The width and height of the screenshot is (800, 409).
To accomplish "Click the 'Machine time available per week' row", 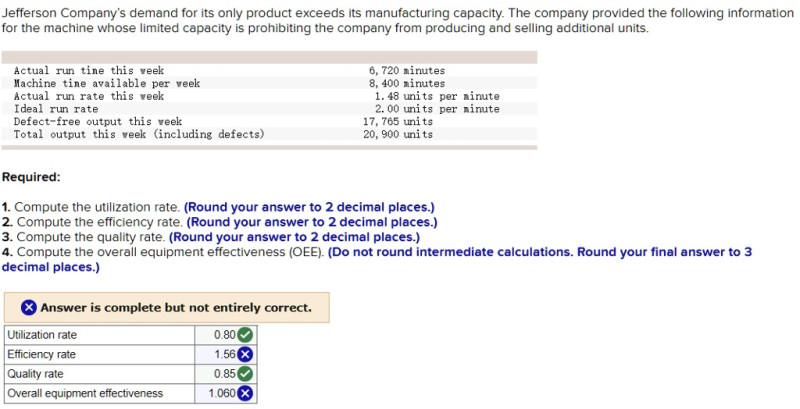I will pyautogui.click(x=107, y=84).
